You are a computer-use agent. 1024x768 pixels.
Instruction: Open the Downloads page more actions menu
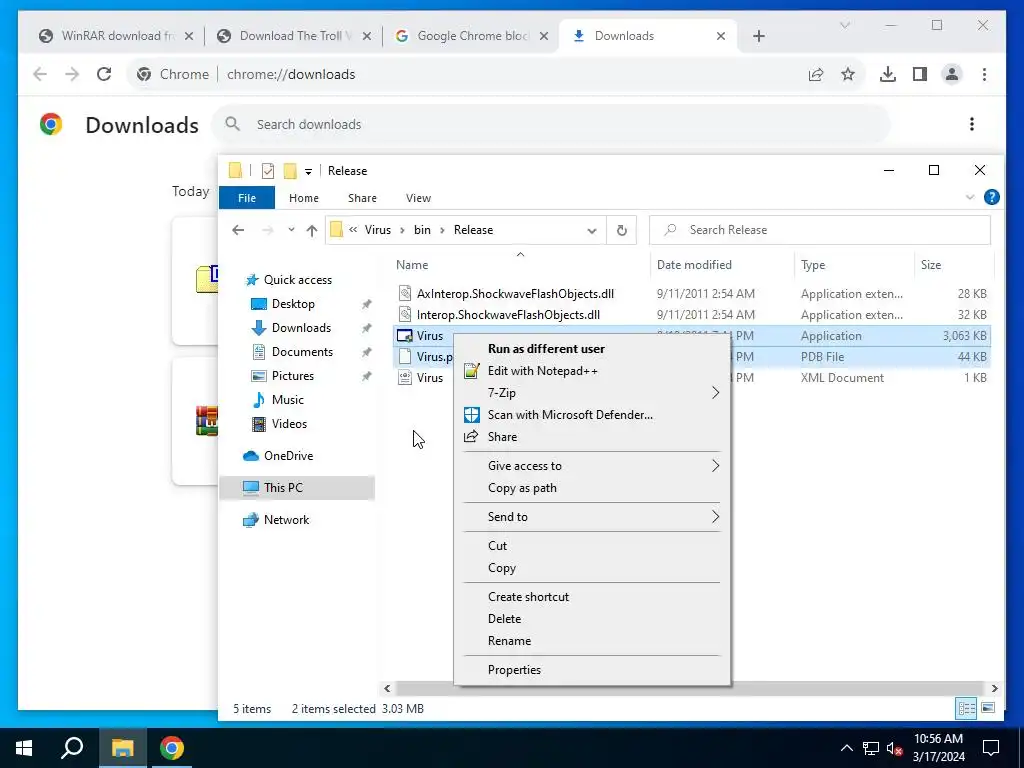pyautogui.click(x=972, y=124)
